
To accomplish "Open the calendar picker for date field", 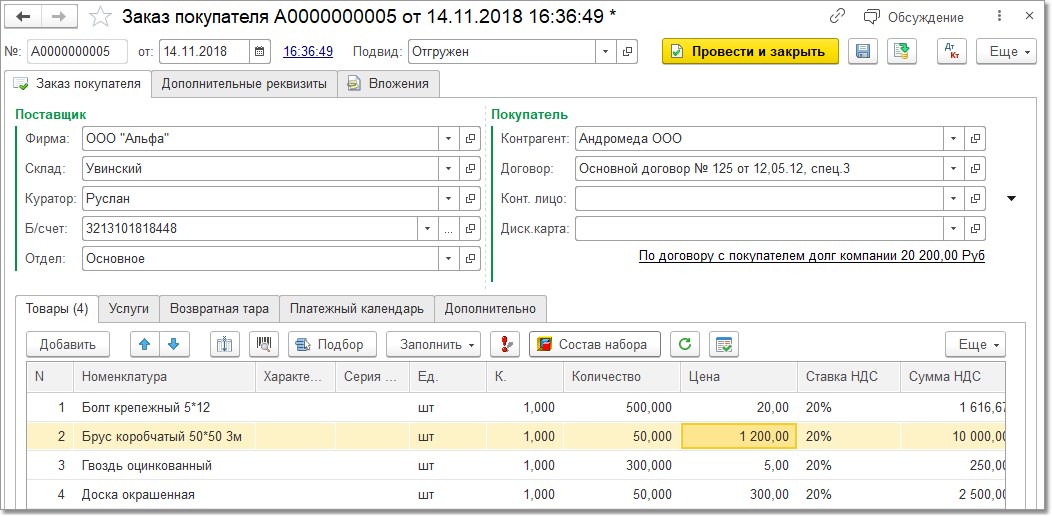I will click(x=260, y=52).
